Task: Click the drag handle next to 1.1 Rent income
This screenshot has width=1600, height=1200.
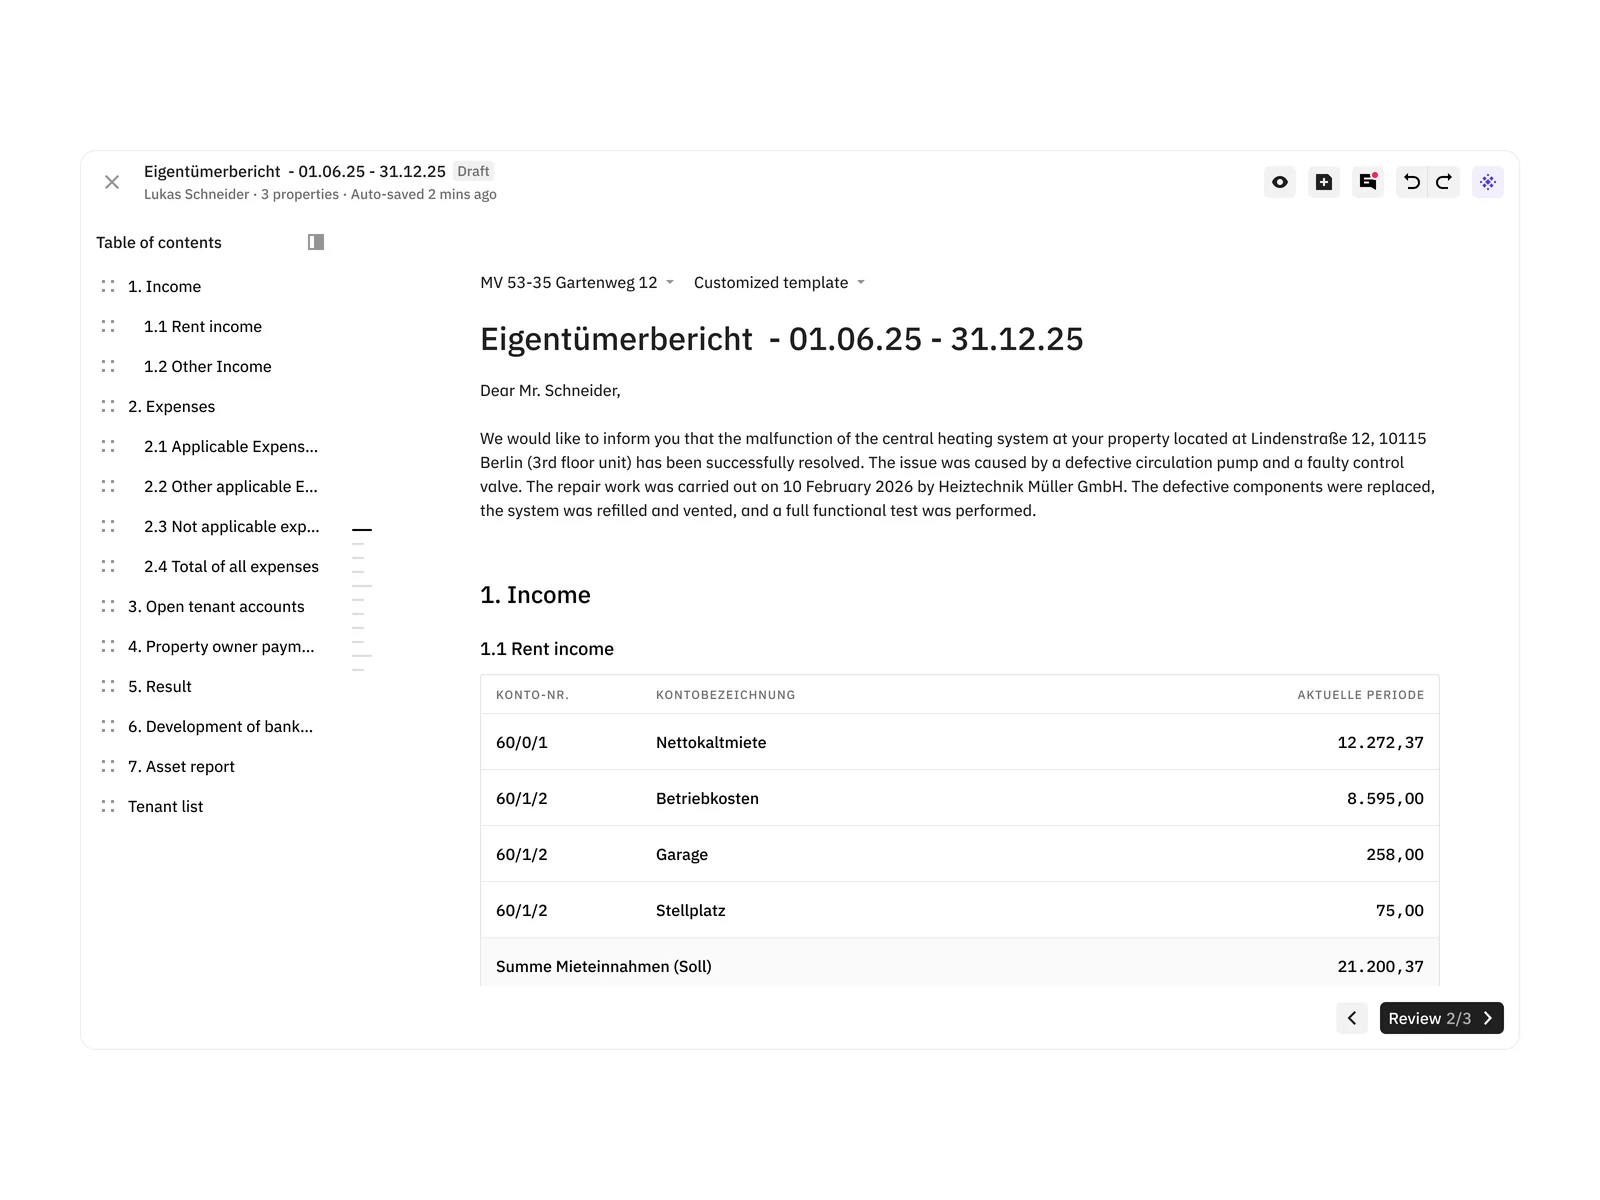Action: click(108, 326)
